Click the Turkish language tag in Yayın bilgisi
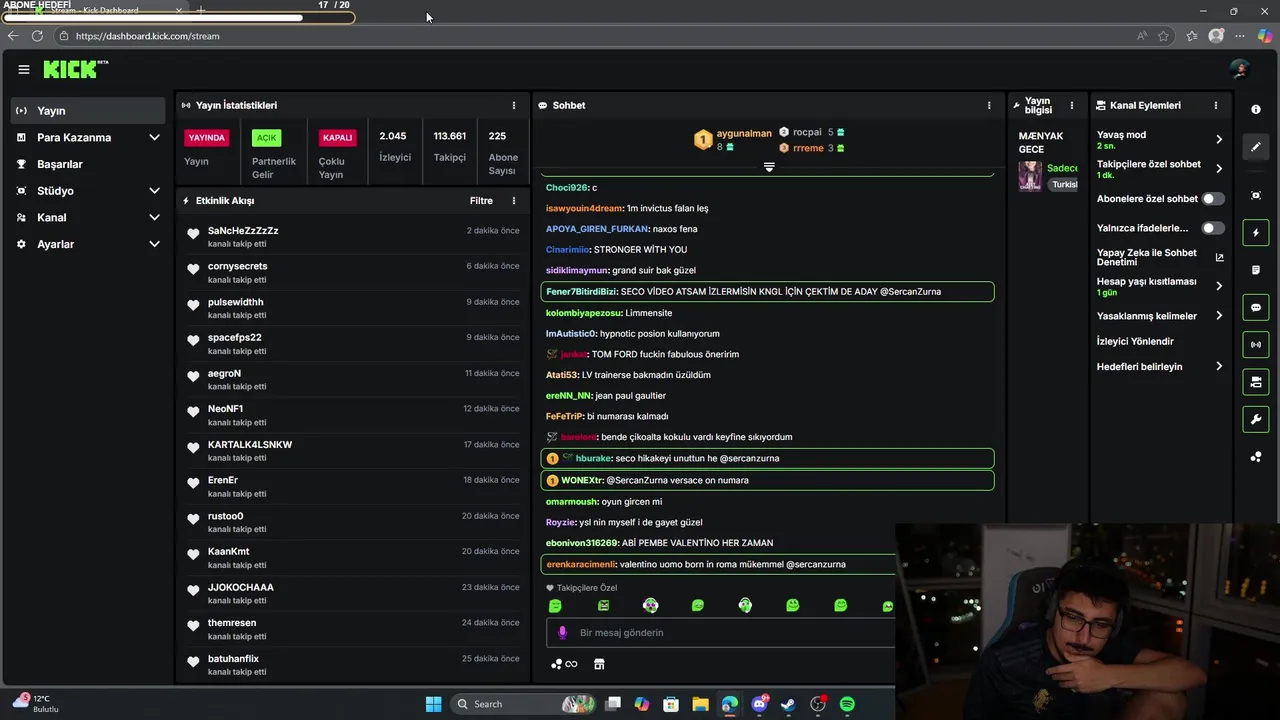This screenshot has height=720, width=1280. 1063,184
